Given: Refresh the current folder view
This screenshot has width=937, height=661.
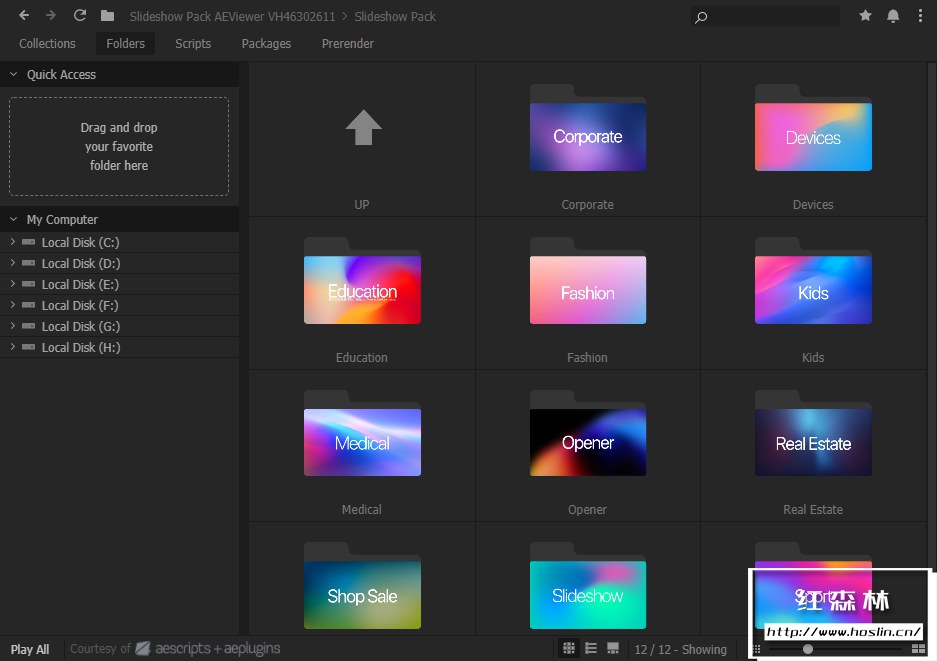Looking at the screenshot, I should pyautogui.click(x=80, y=16).
